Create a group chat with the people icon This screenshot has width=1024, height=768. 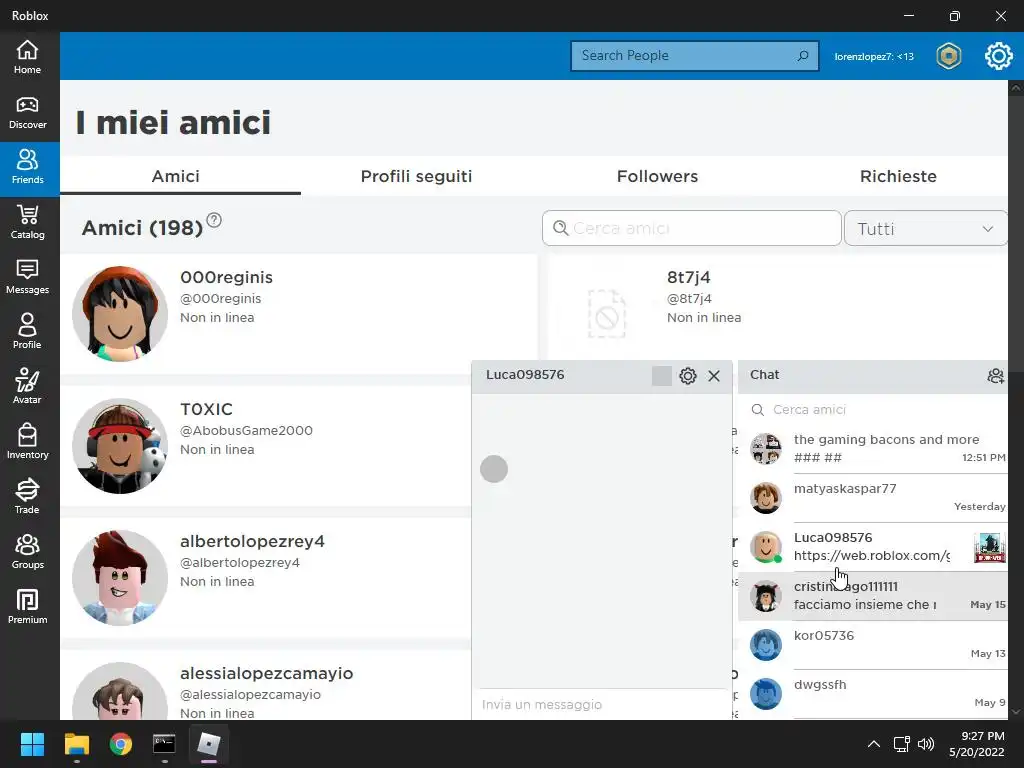point(995,376)
